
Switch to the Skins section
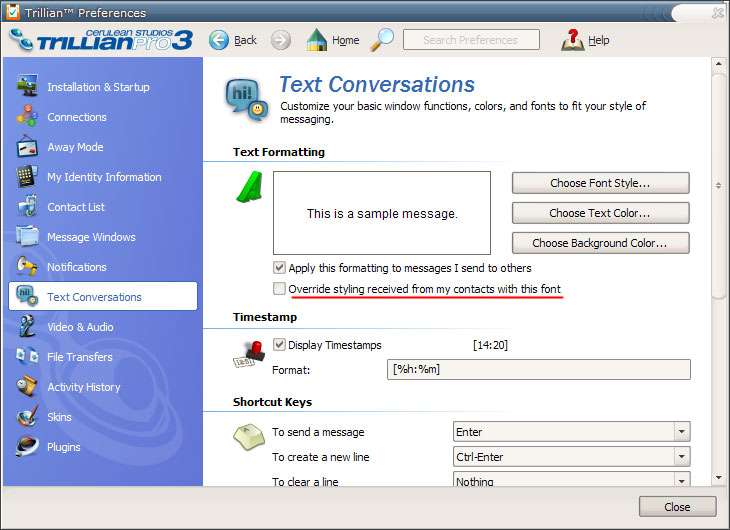click(59, 417)
